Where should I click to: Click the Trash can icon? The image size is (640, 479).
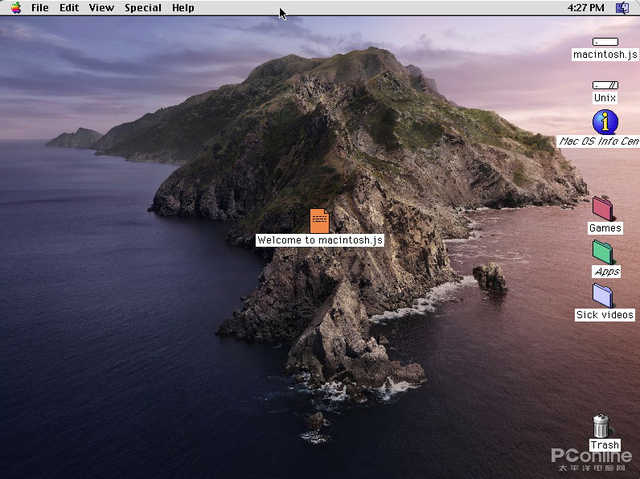601,426
